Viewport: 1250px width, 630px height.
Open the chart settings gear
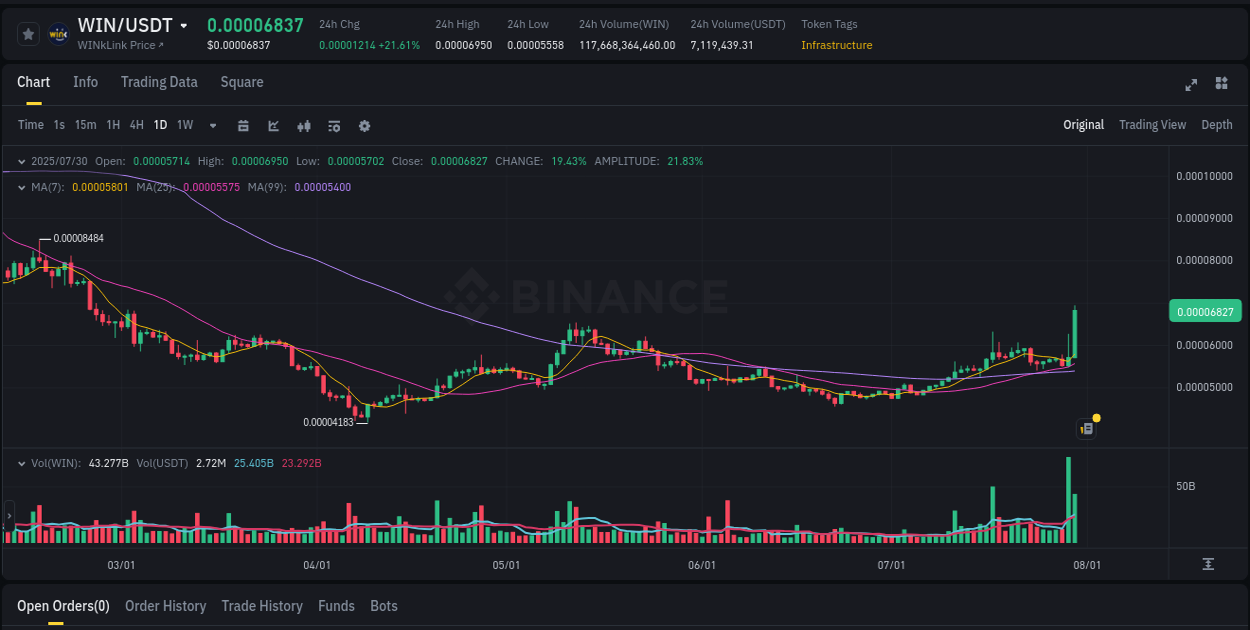click(x=364, y=126)
